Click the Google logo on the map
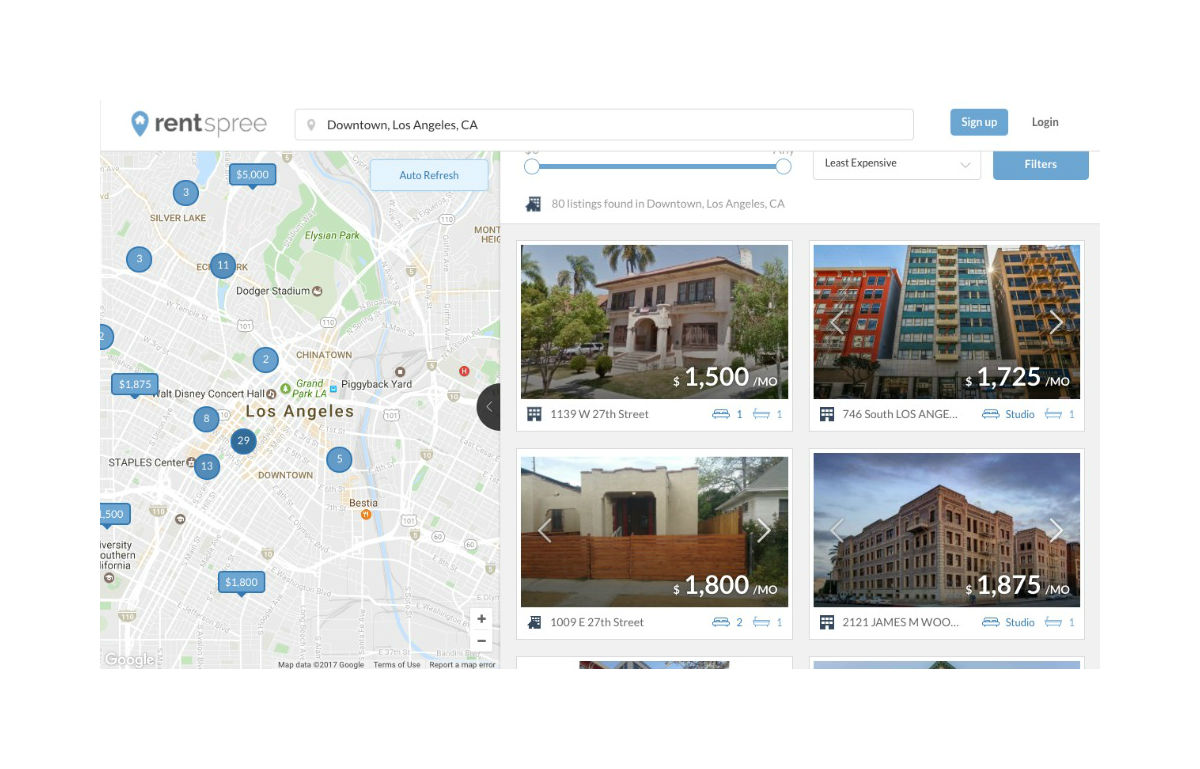 tap(128, 658)
